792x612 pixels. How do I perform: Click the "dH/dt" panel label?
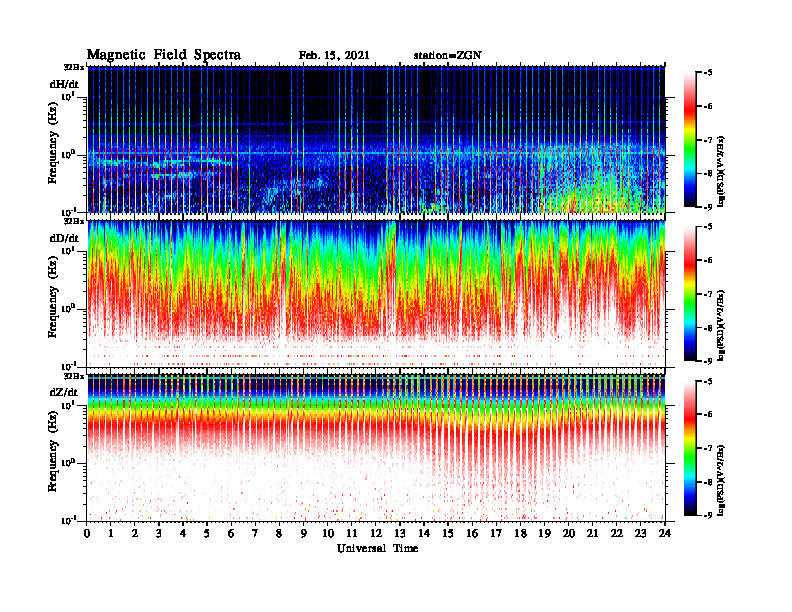point(64,84)
